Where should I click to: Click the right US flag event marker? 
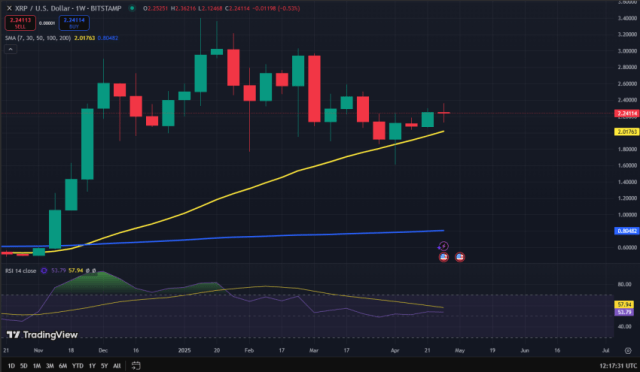pyautogui.click(x=460, y=257)
